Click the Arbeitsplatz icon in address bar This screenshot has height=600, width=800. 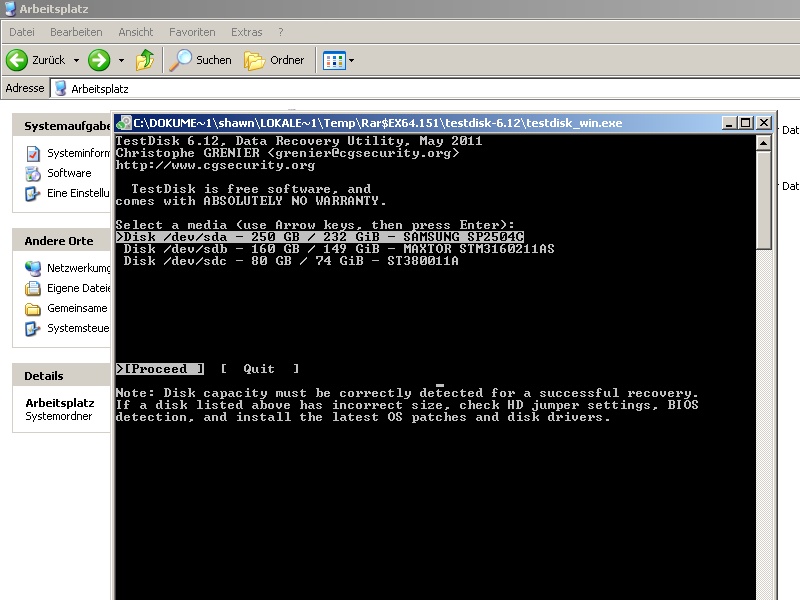pos(60,88)
